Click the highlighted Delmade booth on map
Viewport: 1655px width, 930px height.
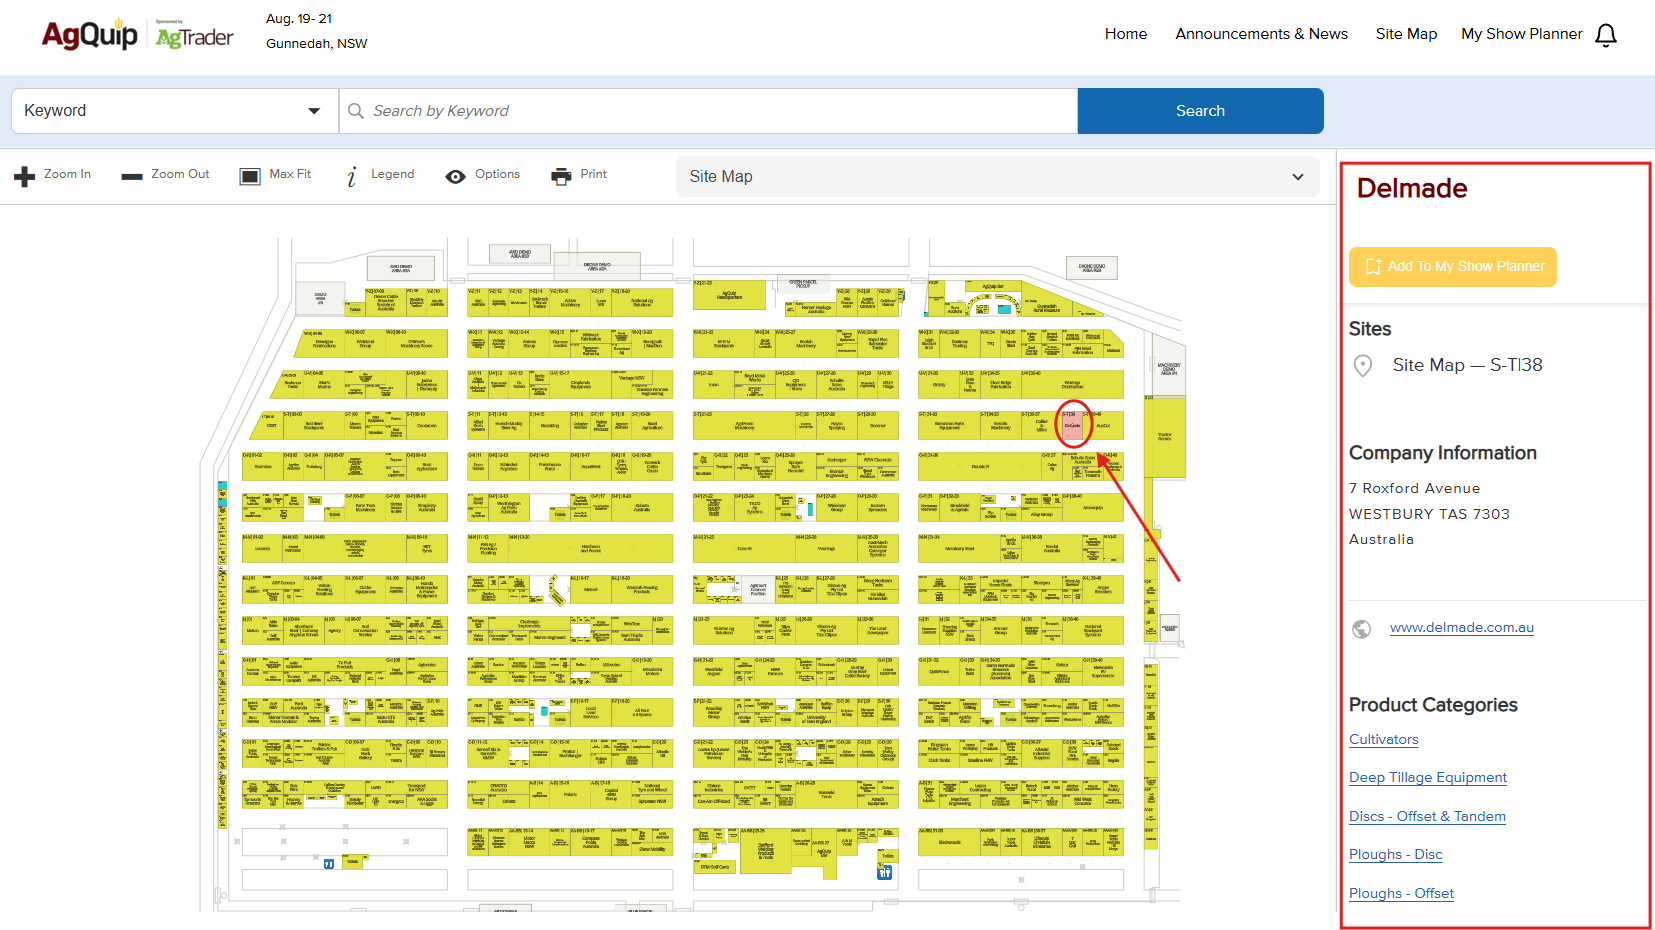[1073, 425]
